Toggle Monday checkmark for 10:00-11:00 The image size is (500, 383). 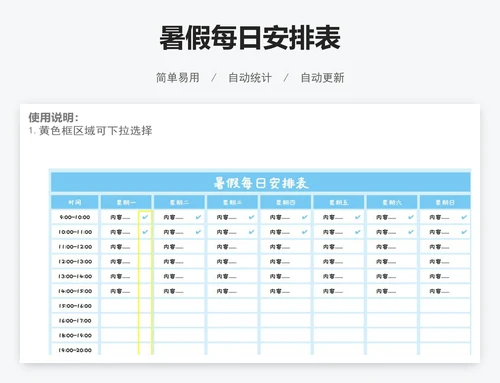[x=145, y=232]
